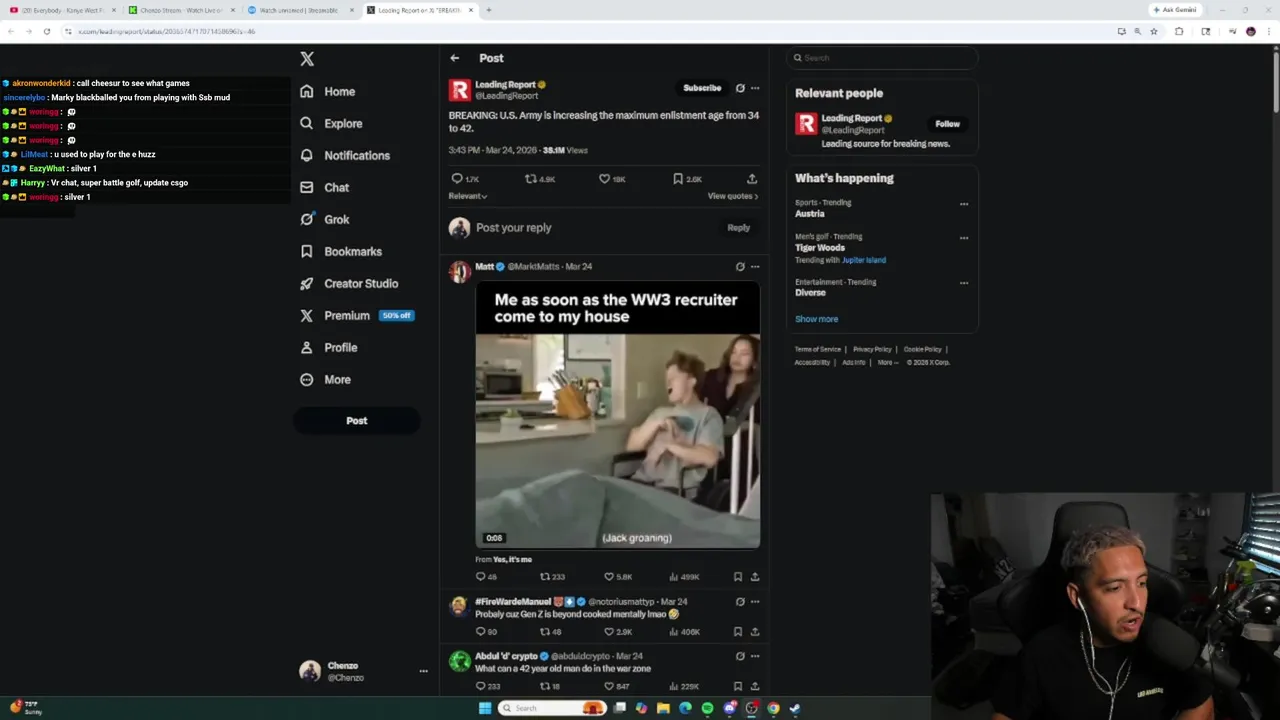This screenshot has width=1280, height=720.
Task: Switch to Chenzo Stream browser tab
Action: click(x=180, y=10)
